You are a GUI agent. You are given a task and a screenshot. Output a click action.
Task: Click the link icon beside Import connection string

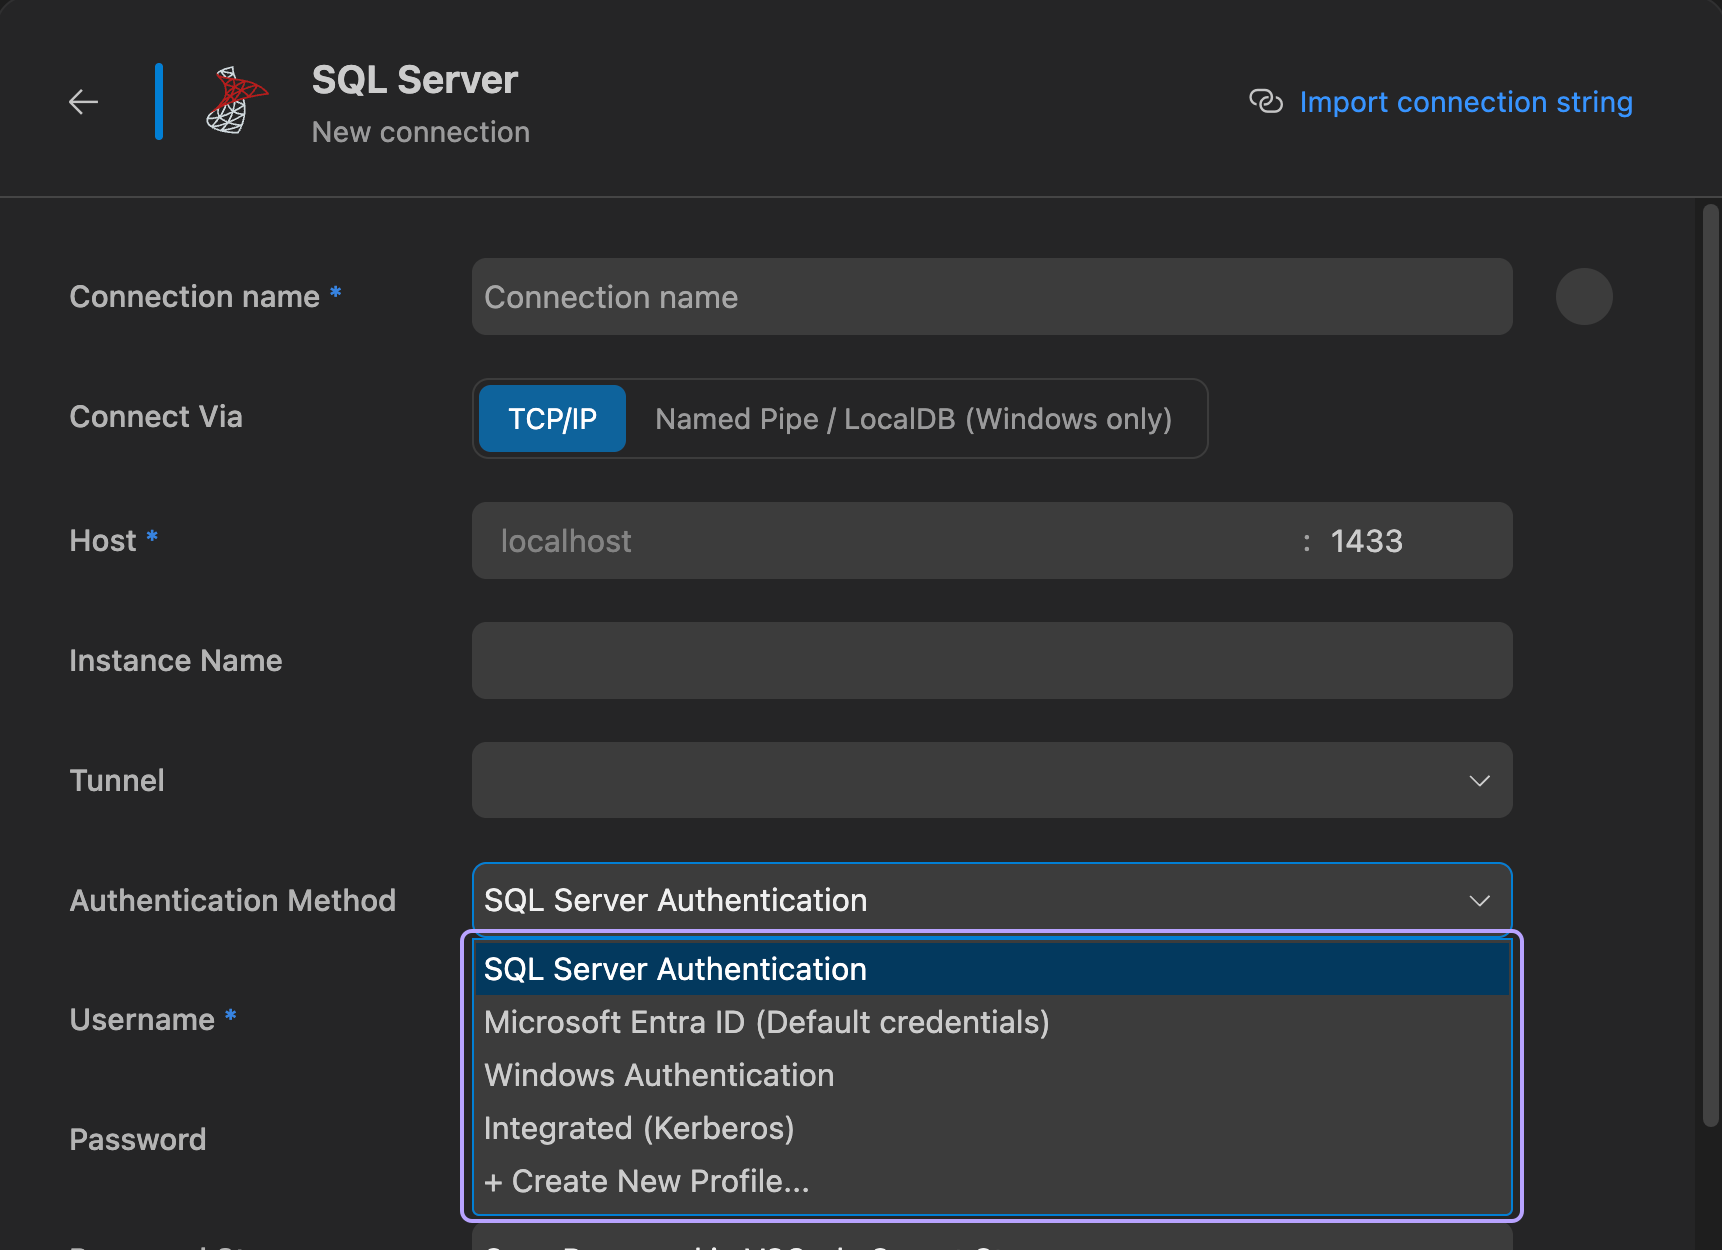click(1265, 102)
